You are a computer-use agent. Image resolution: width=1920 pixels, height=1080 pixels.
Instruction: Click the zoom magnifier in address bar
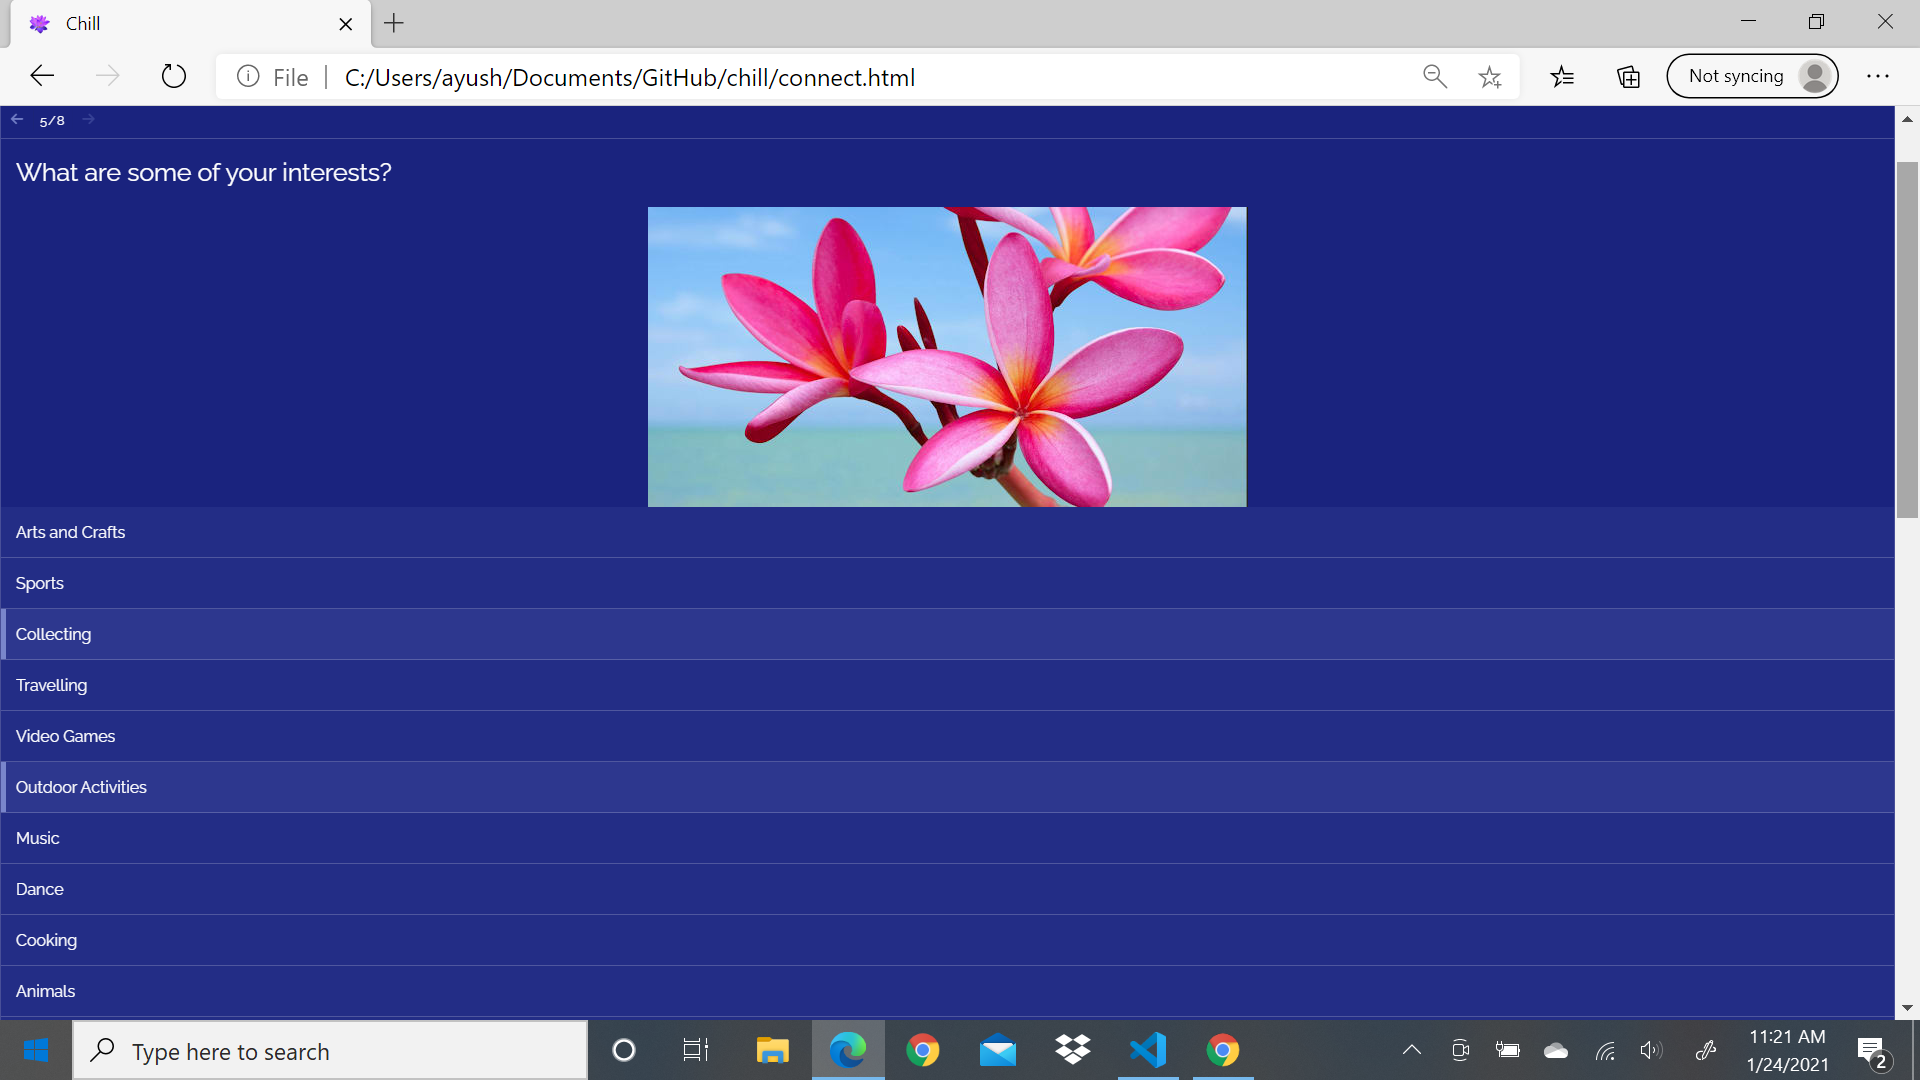pyautogui.click(x=1434, y=77)
